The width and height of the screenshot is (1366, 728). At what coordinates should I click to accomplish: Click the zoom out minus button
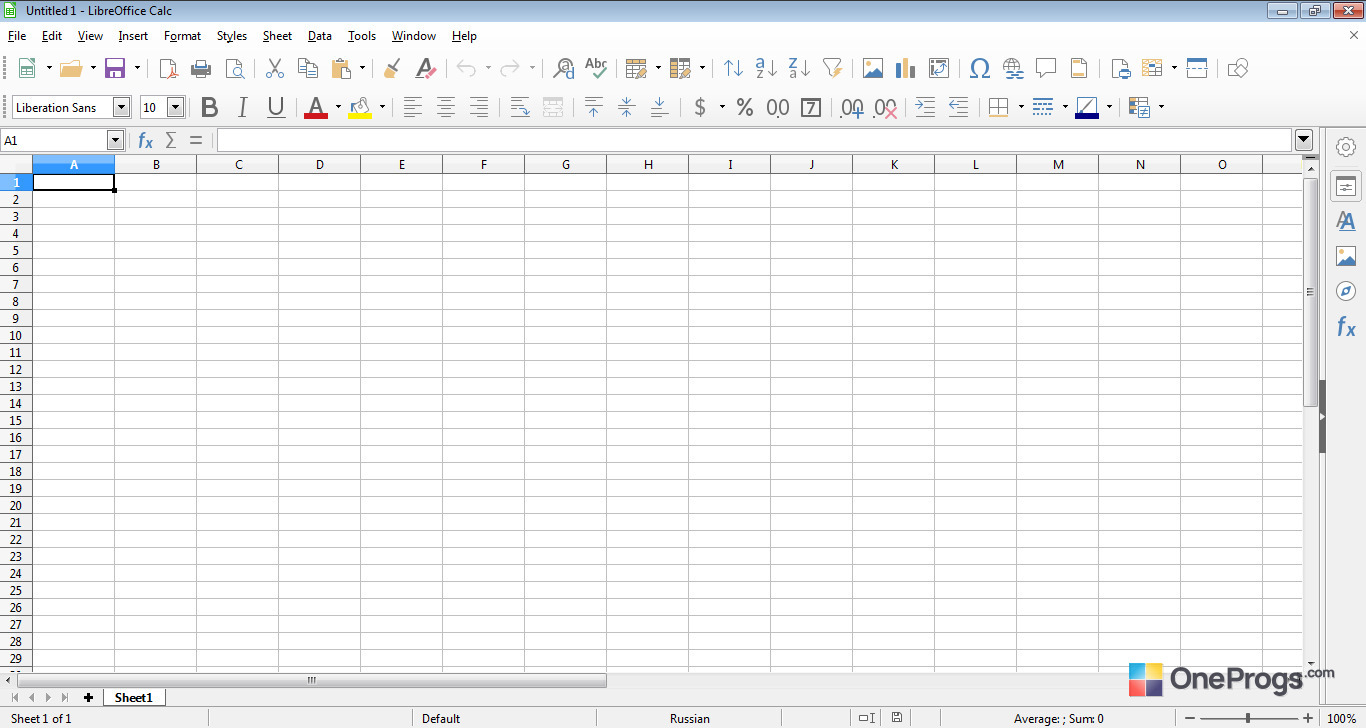coord(1190,718)
